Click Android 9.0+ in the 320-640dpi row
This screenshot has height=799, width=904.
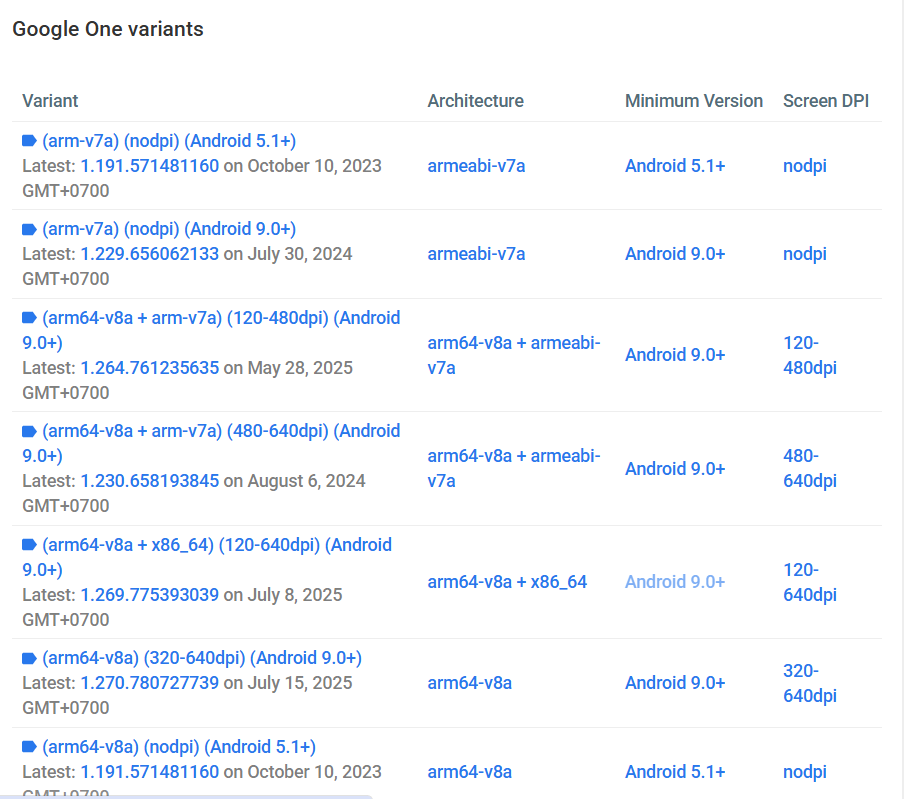coord(675,683)
